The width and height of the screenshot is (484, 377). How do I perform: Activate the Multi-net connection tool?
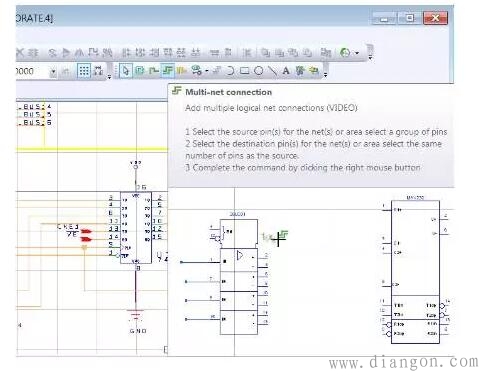click(x=168, y=71)
